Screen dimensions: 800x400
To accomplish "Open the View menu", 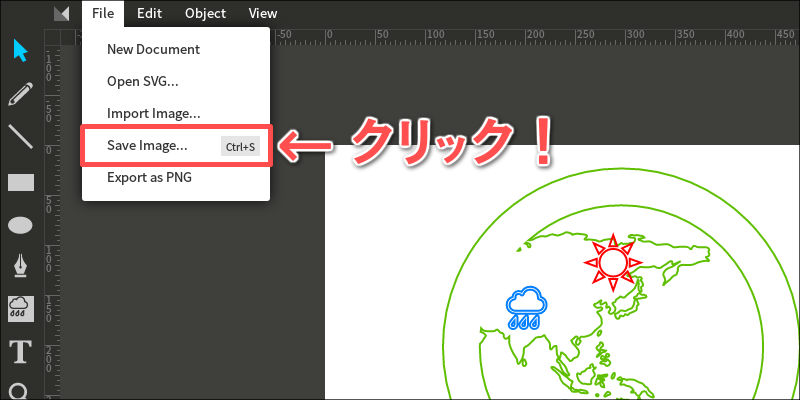I will (x=263, y=14).
